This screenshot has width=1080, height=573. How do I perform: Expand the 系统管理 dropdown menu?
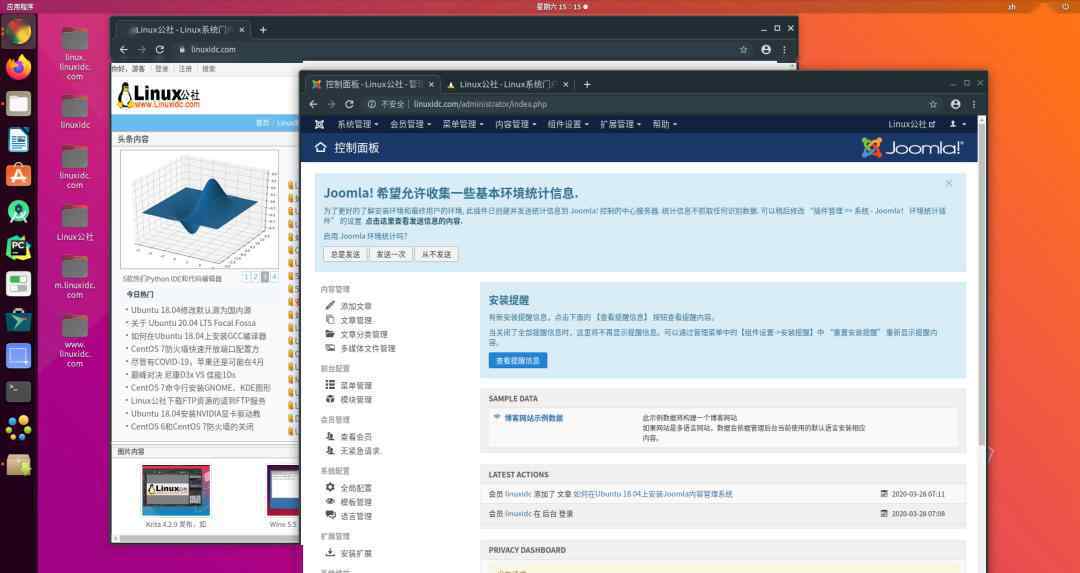pos(357,124)
